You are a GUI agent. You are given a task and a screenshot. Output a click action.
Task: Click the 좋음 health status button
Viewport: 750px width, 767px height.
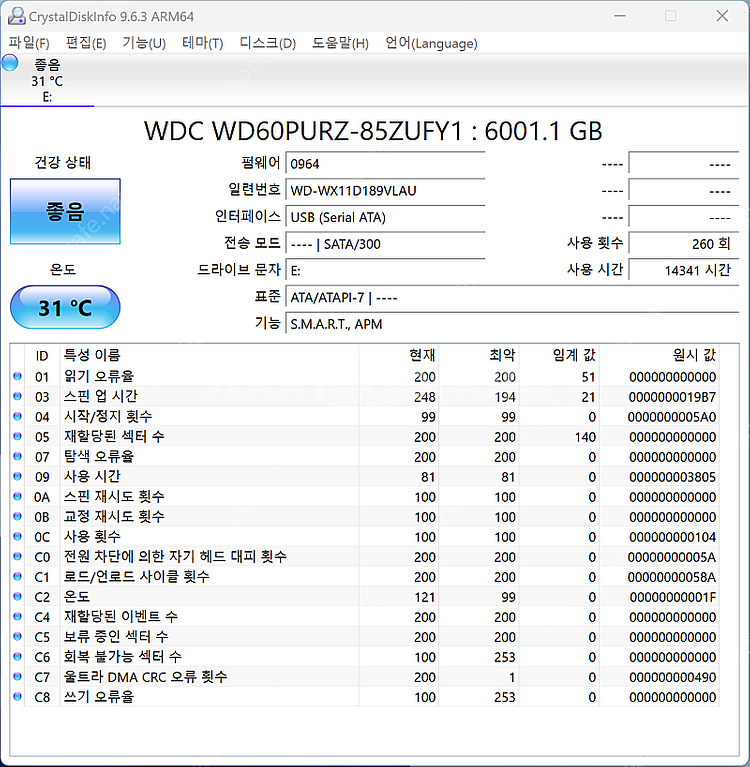65,211
